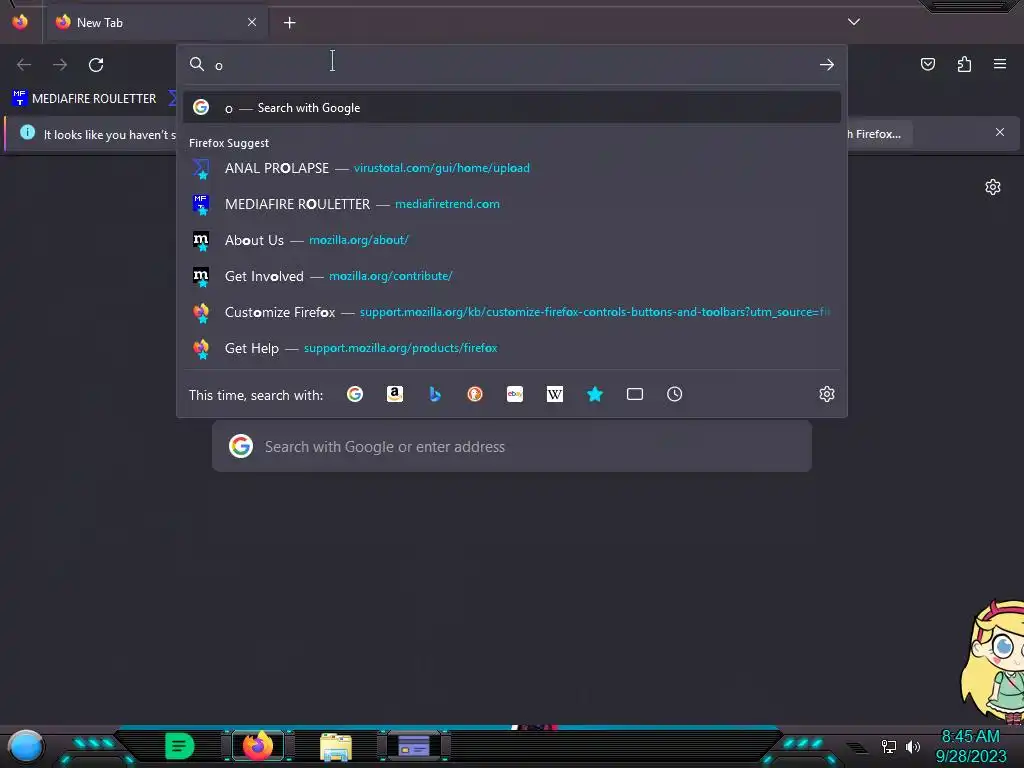1024x768 pixels.
Task: Dismiss the notification bar close icon
Action: pyautogui.click(x=1000, y=133)
